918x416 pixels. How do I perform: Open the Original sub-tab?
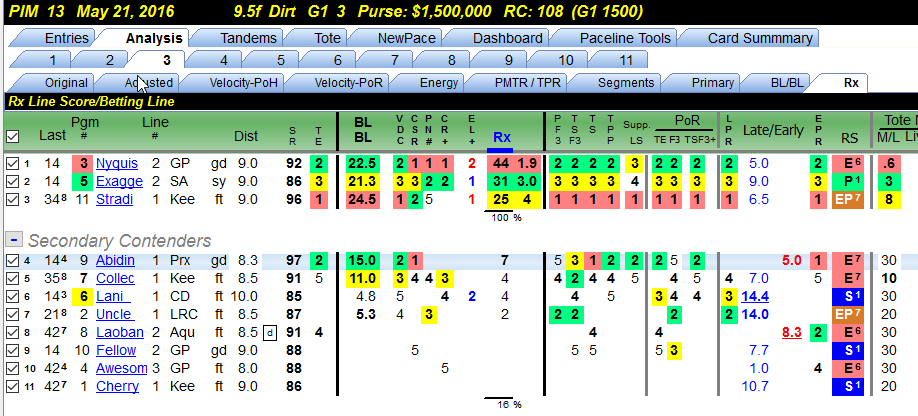(x=66, y=82)
